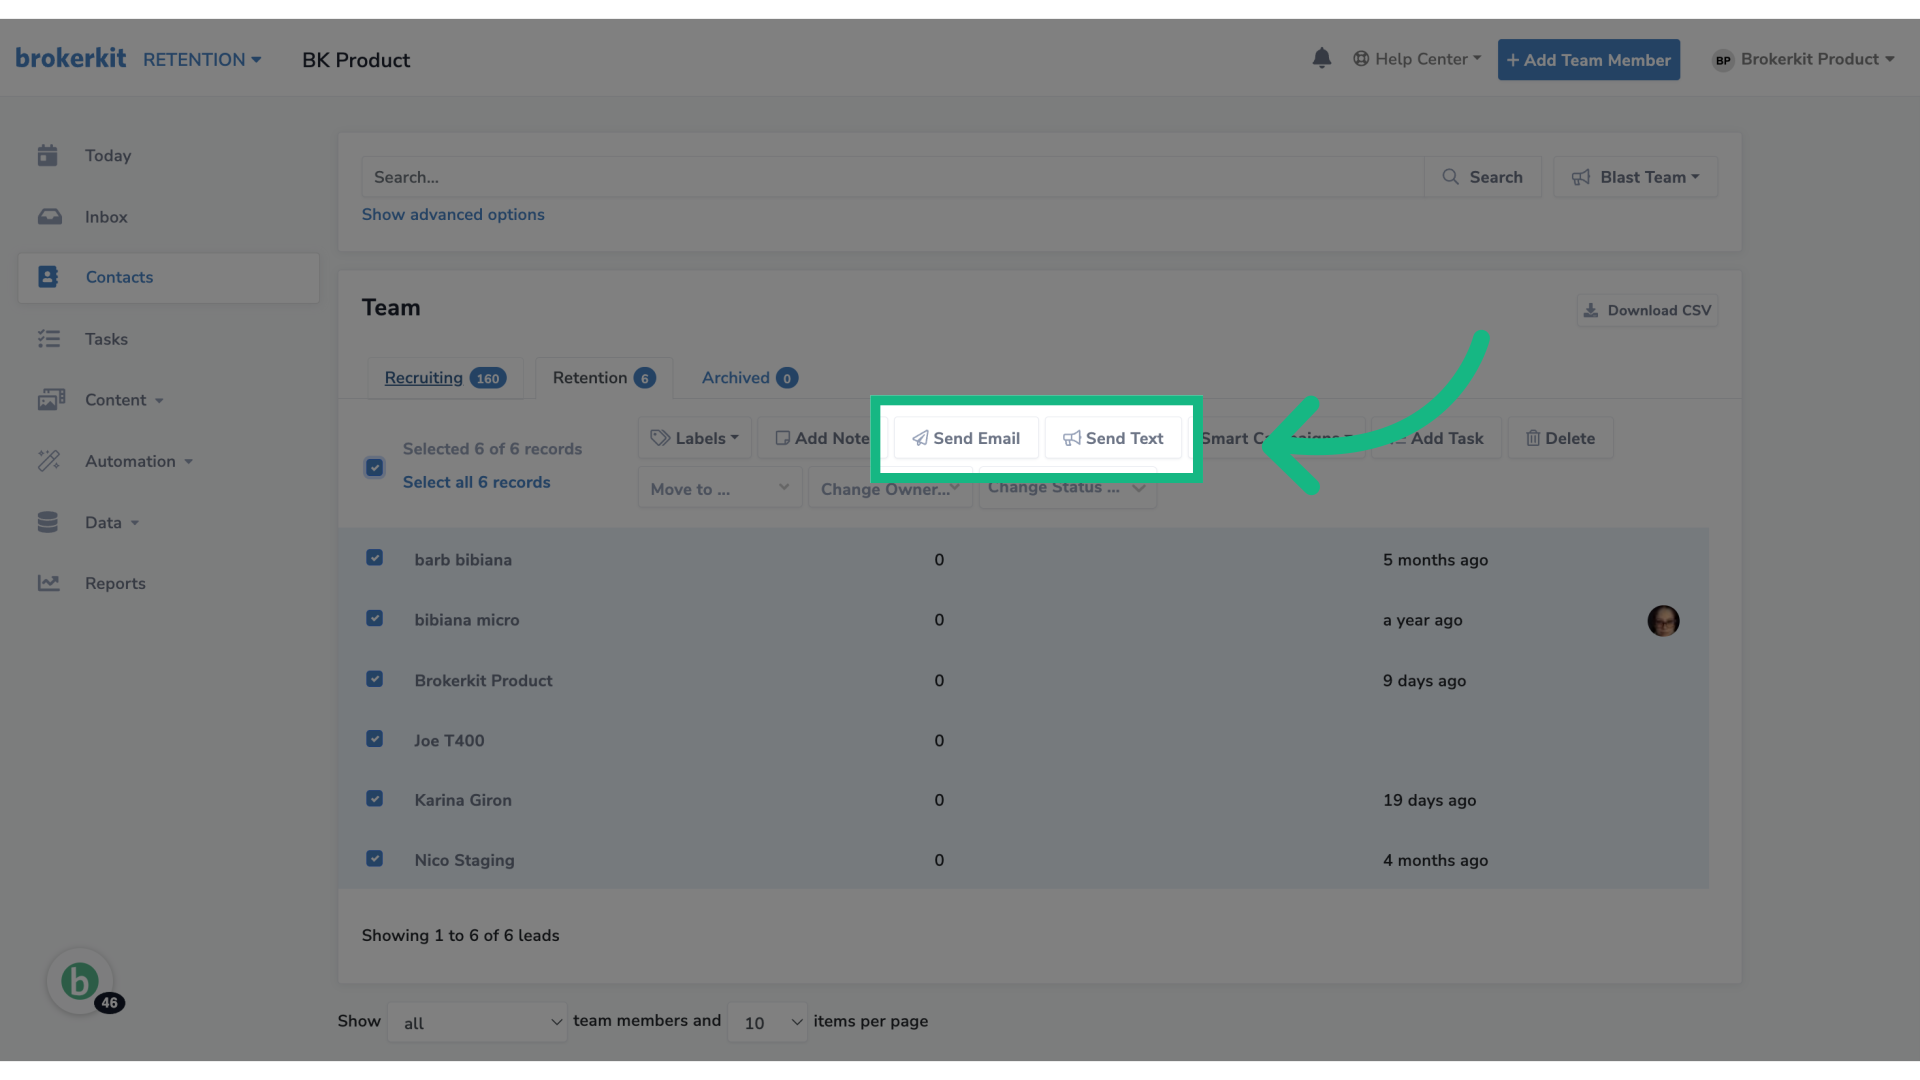Click the Today calendar icon in sidebar
The width and height of the screenshot is (1920, 1080).
[x=47, y=155]
